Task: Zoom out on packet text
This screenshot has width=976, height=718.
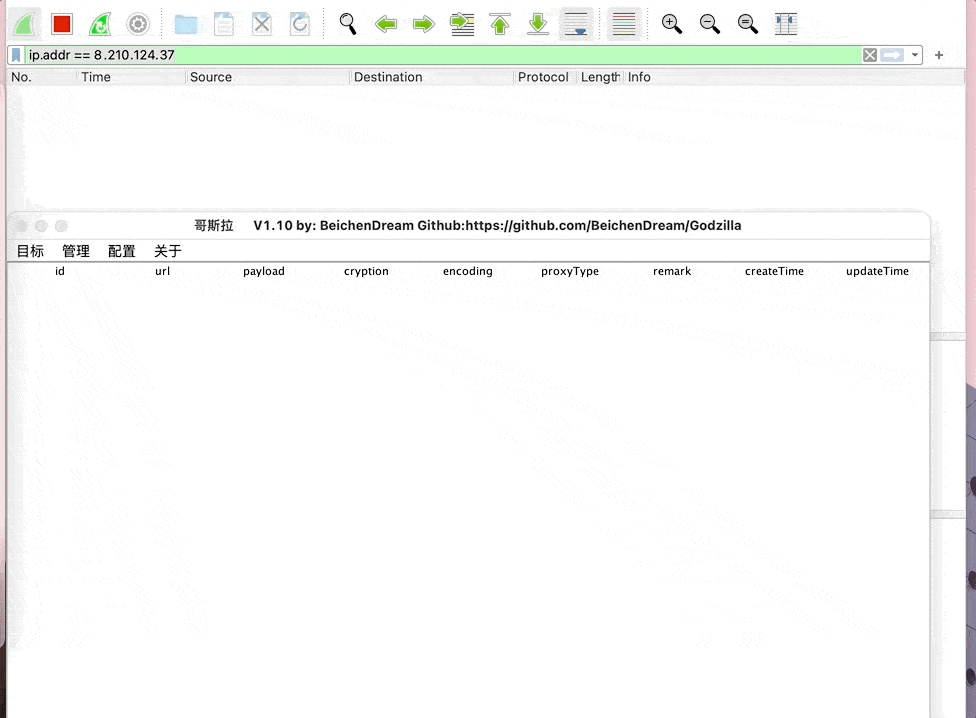Action: coord(710,24)
